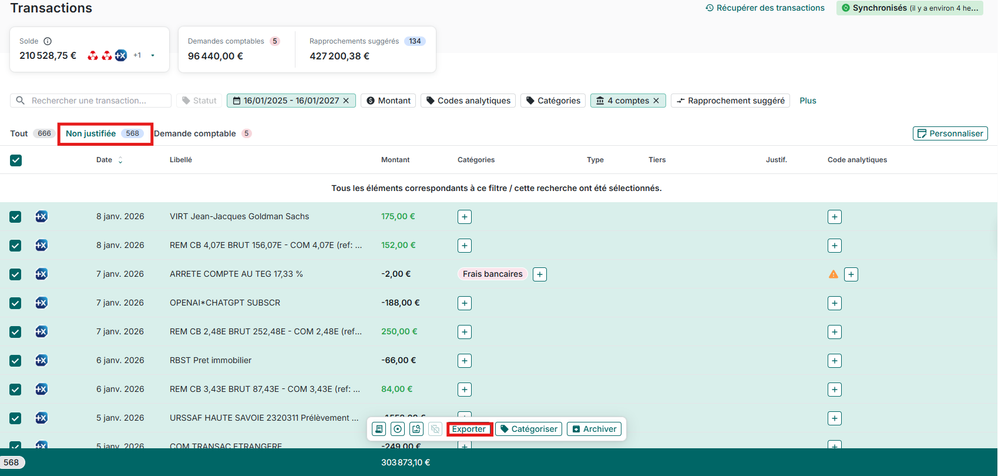
Task: Uncheck the select-all header checkbox
Action: [16, 160]
